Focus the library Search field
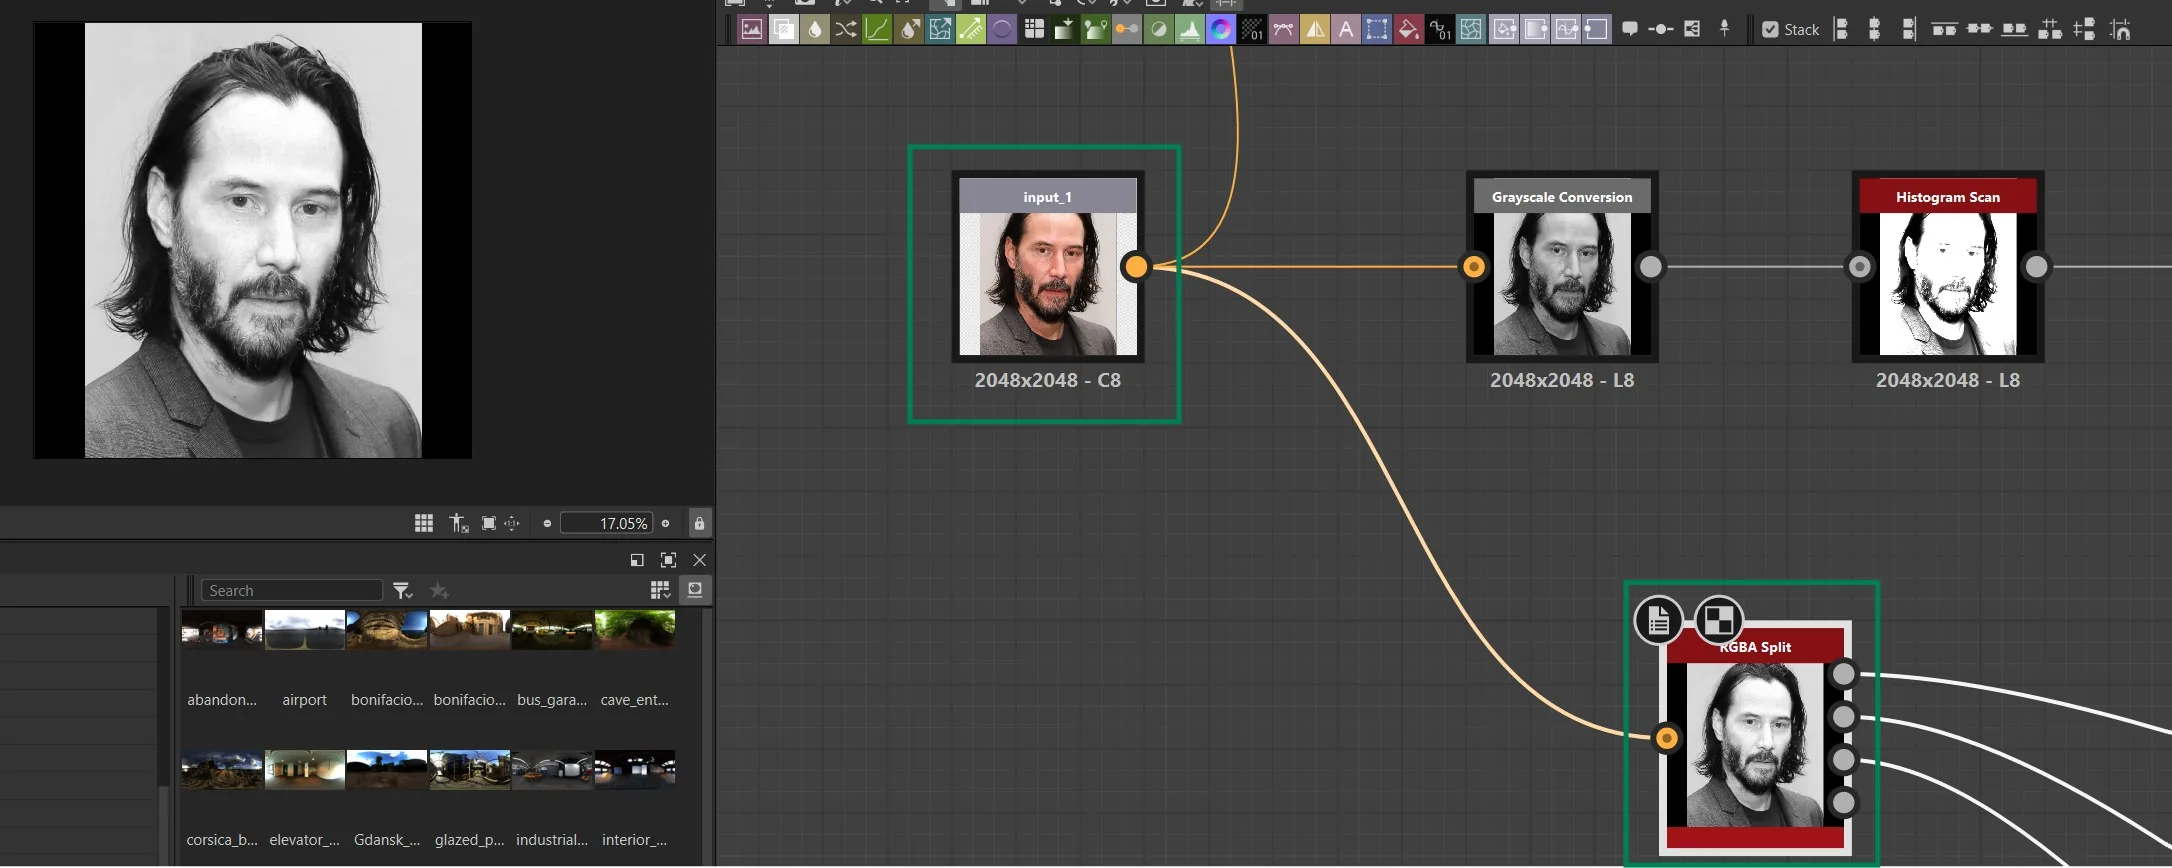This screenshot has width=2172, height=868. click(292, 591)
